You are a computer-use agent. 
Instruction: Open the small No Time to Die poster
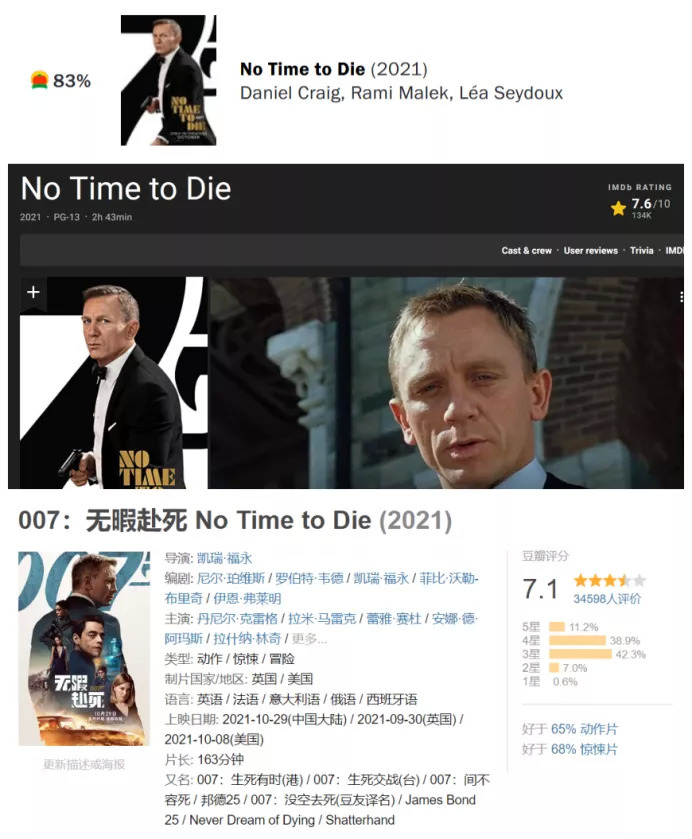coord(169,80)
